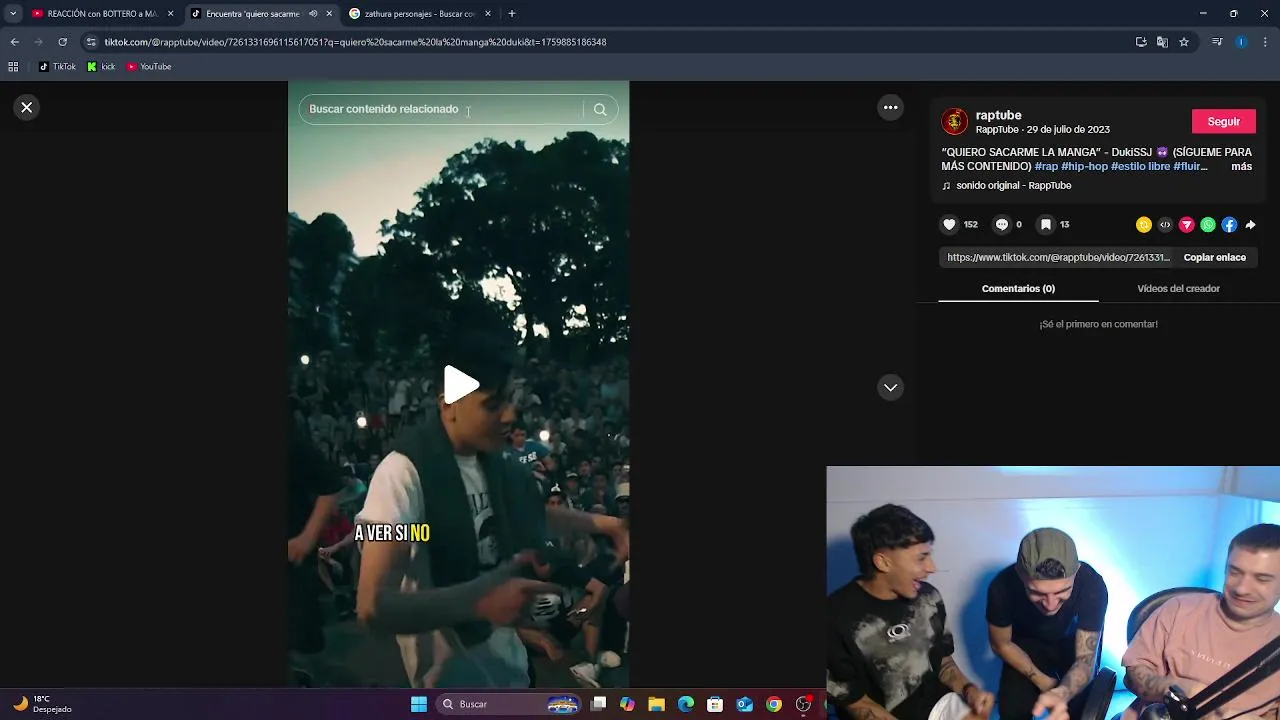
Task: Share the video to WhatsApp
Action: (x=1208, y=225)
